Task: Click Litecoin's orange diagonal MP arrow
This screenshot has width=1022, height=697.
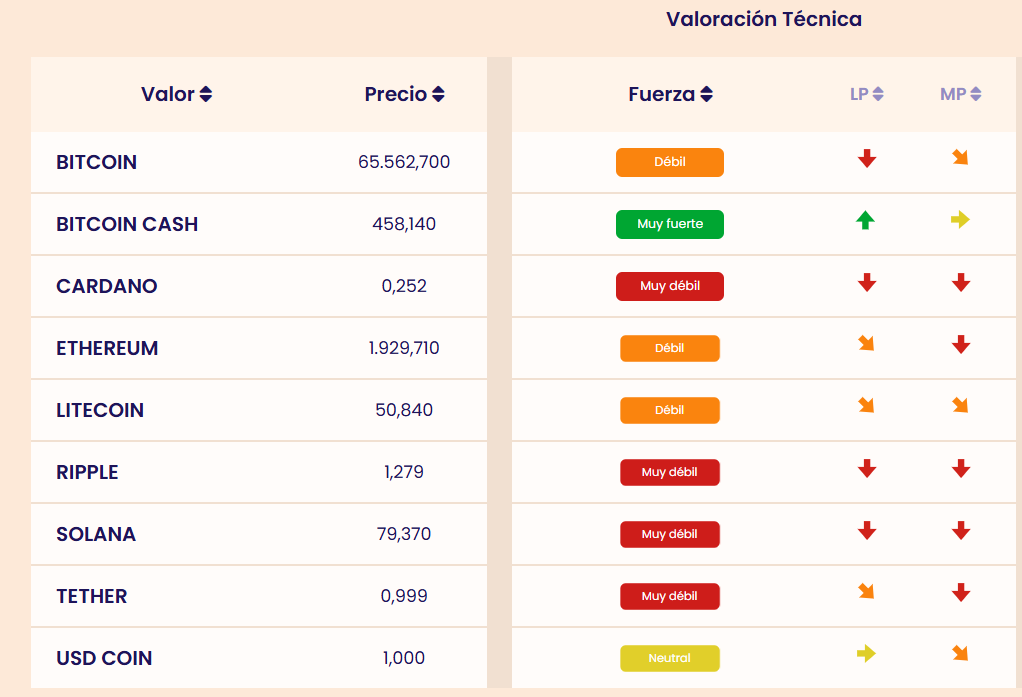Action: coord(960,406)
